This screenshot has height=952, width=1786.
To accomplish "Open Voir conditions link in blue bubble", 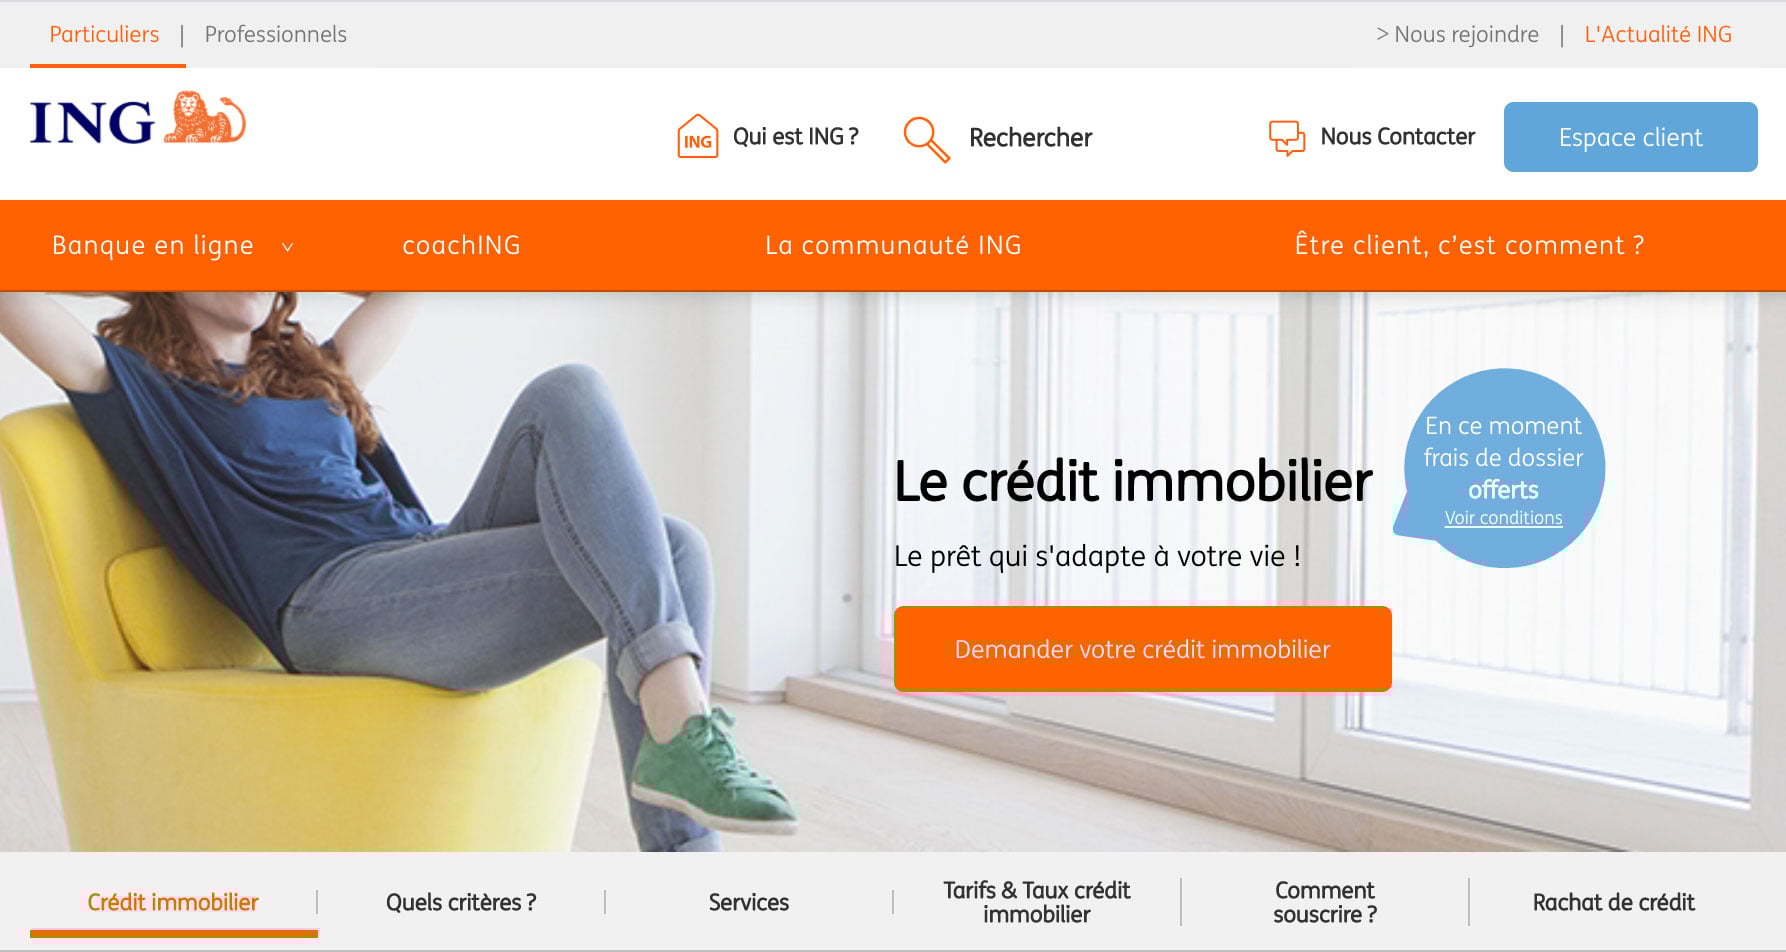I will [1503, 518].
